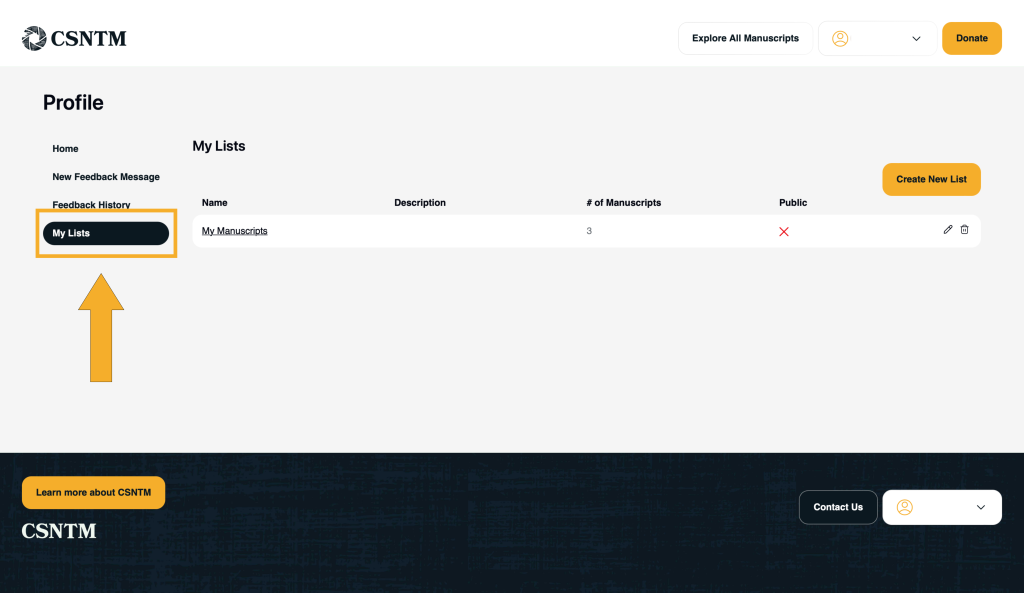Select the My Lists sidebar item
1024x593 pixels.
click(x=105, y=233)
